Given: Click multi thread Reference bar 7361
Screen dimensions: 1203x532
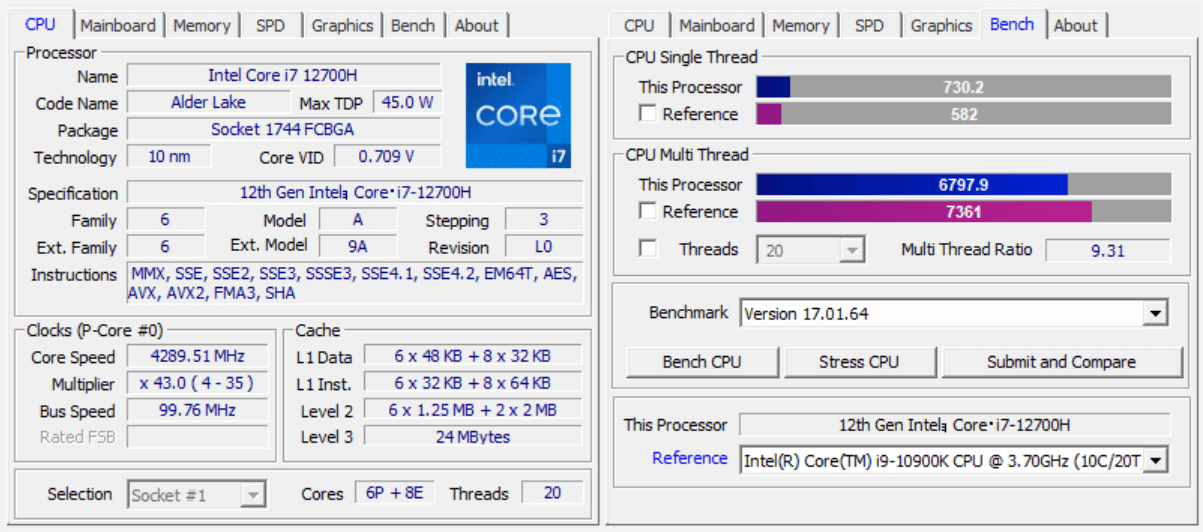Looking at the screenshot, I should [x=963, y=211].
